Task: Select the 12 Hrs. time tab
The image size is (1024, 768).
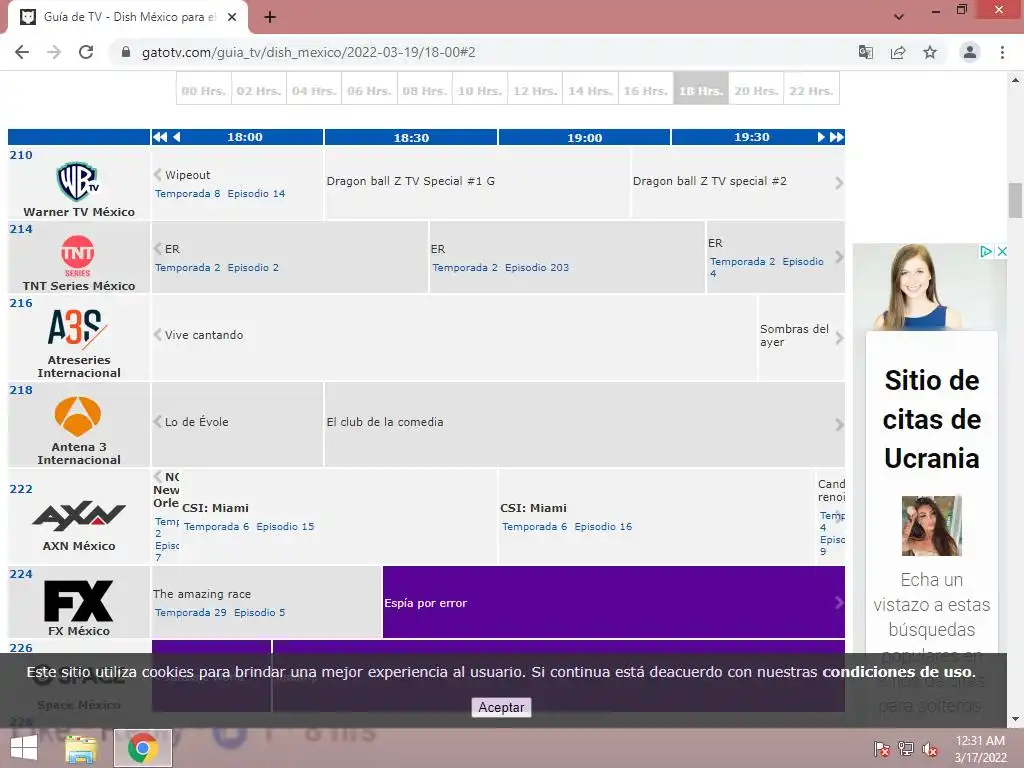Action: [535, 90]
